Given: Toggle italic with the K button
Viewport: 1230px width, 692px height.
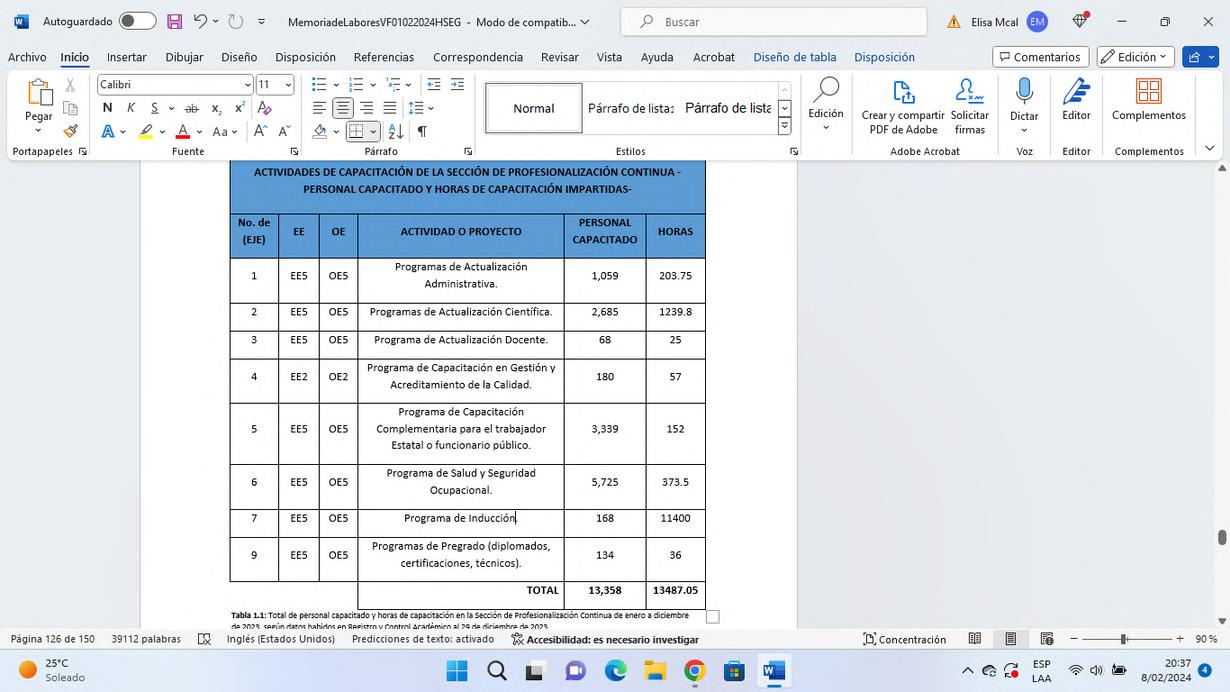Looking at the screenshot, I should click(130, 108).
